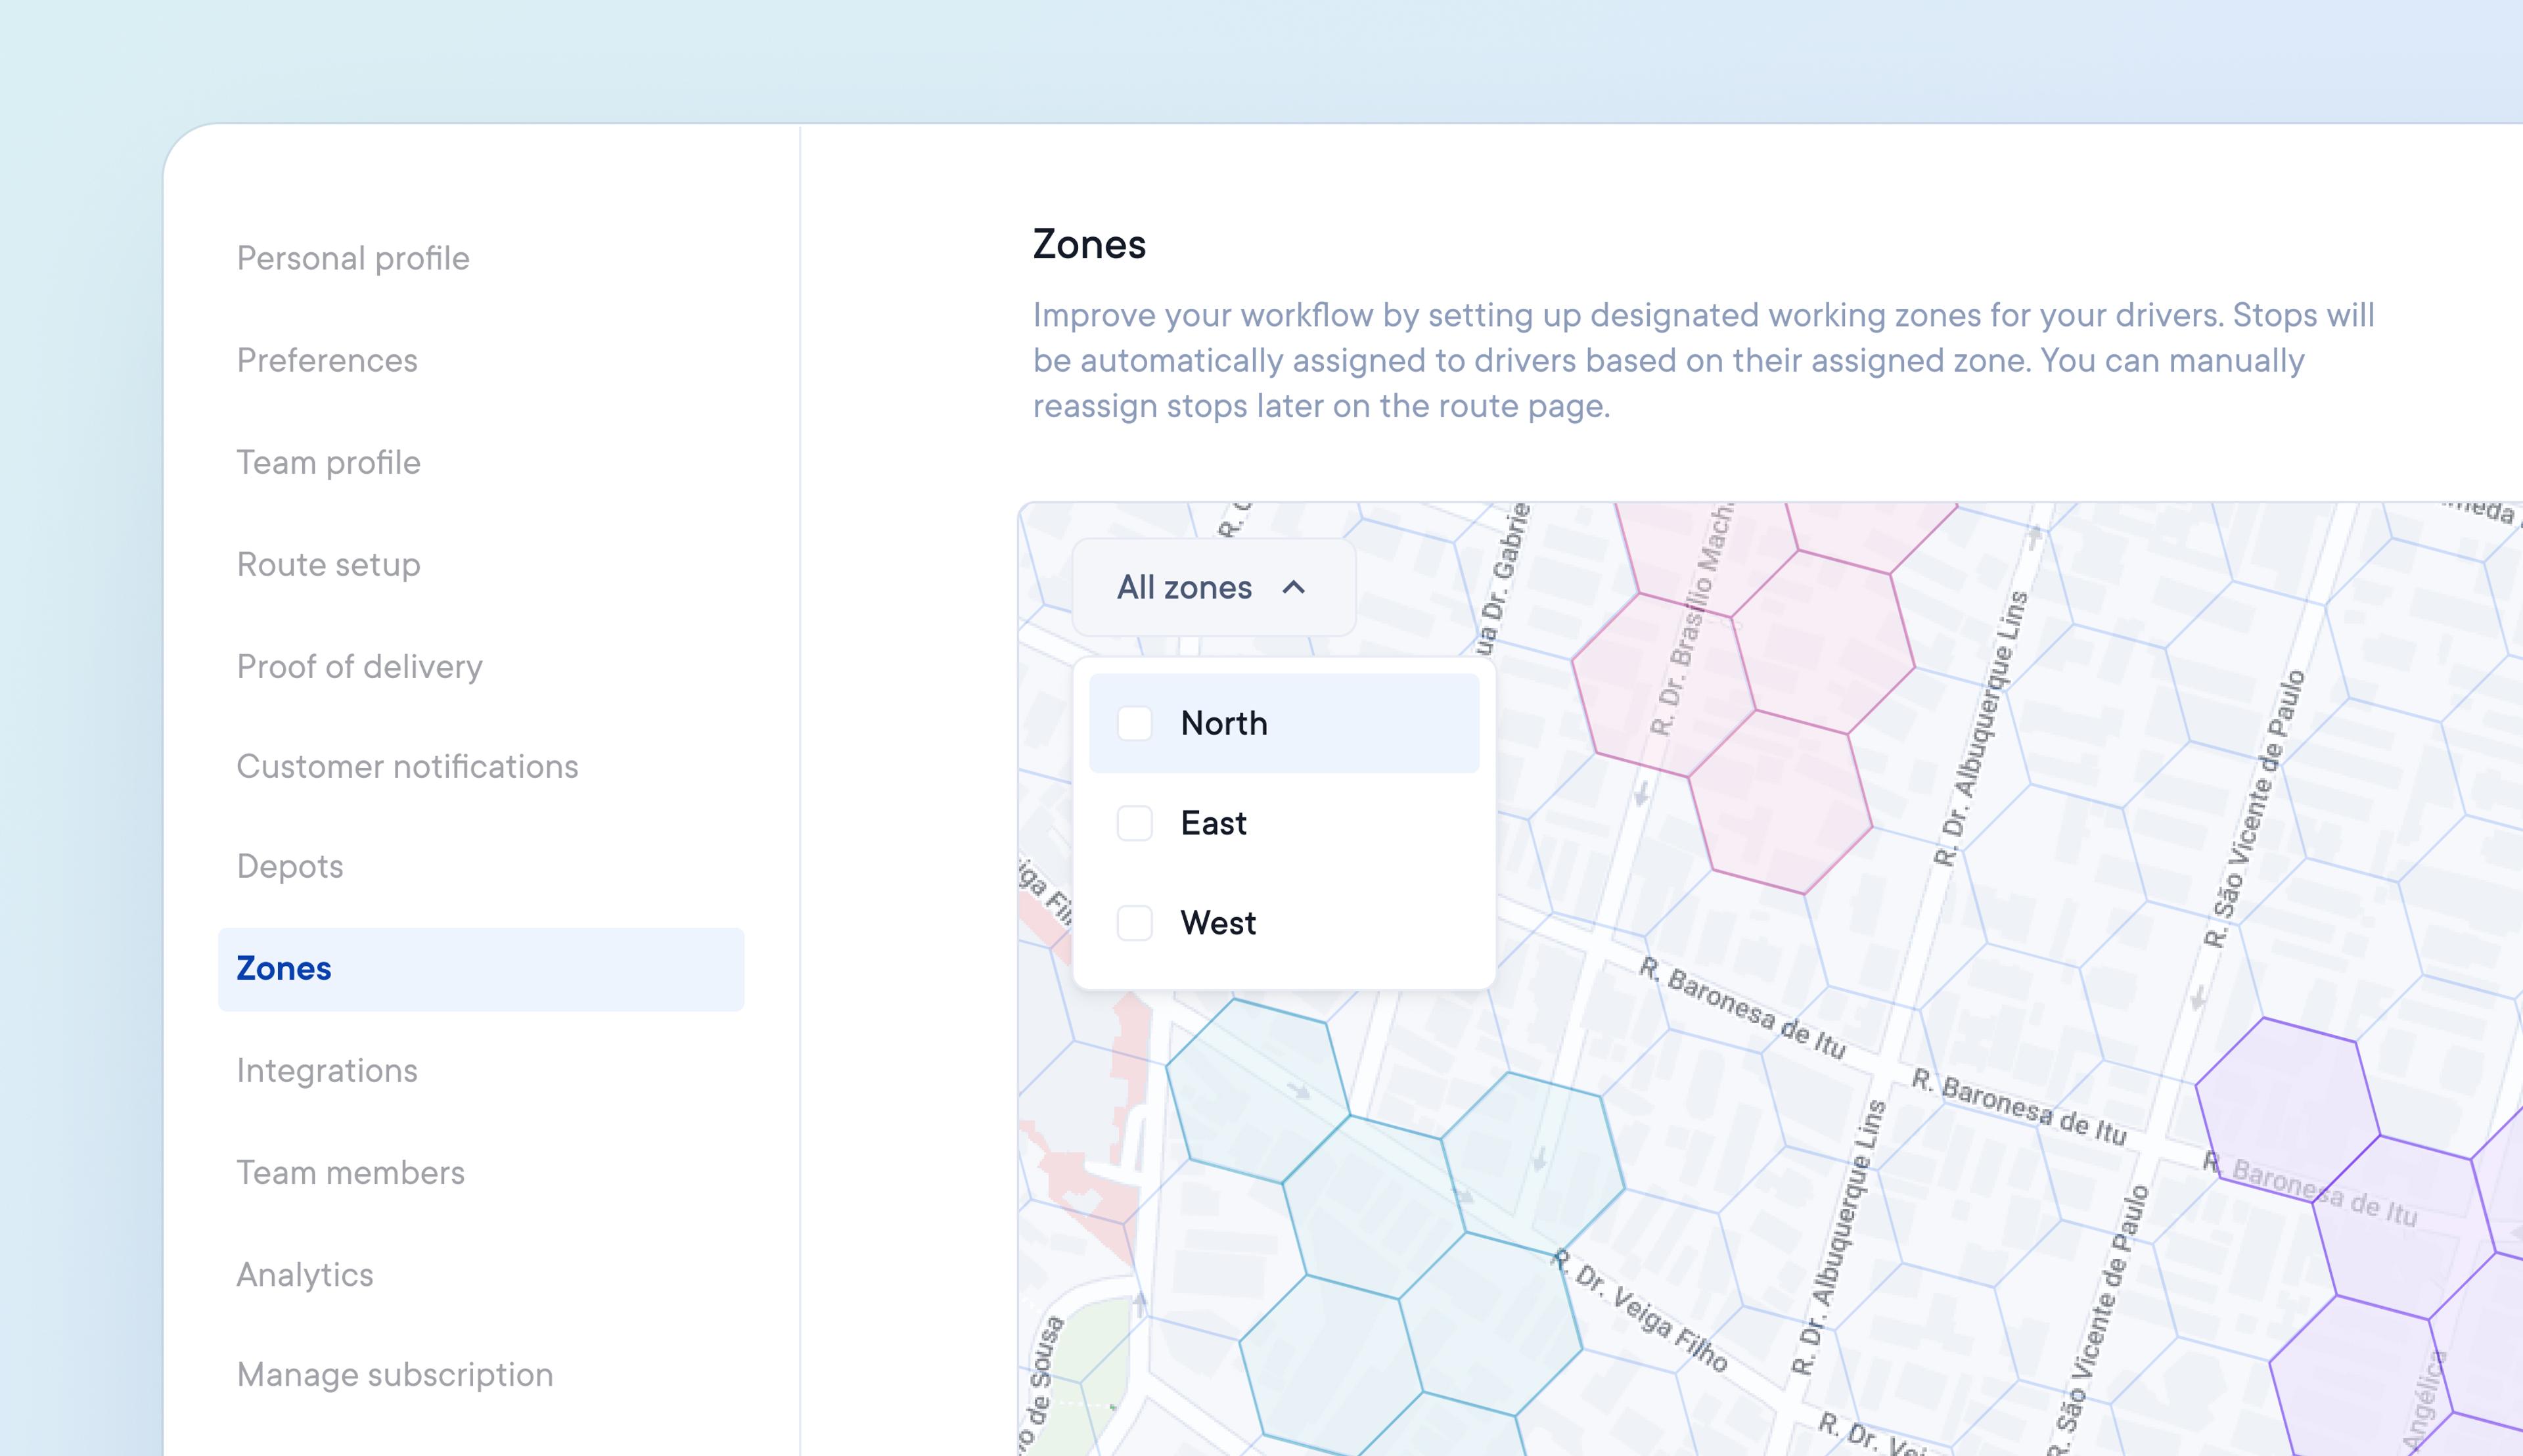Go to Manage subscription

(394, 1374)
